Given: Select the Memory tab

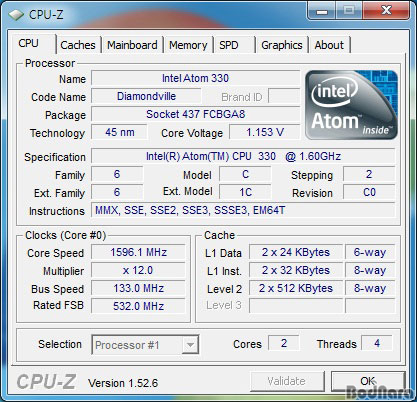Looking at the screenshot, I should [188, 45].
